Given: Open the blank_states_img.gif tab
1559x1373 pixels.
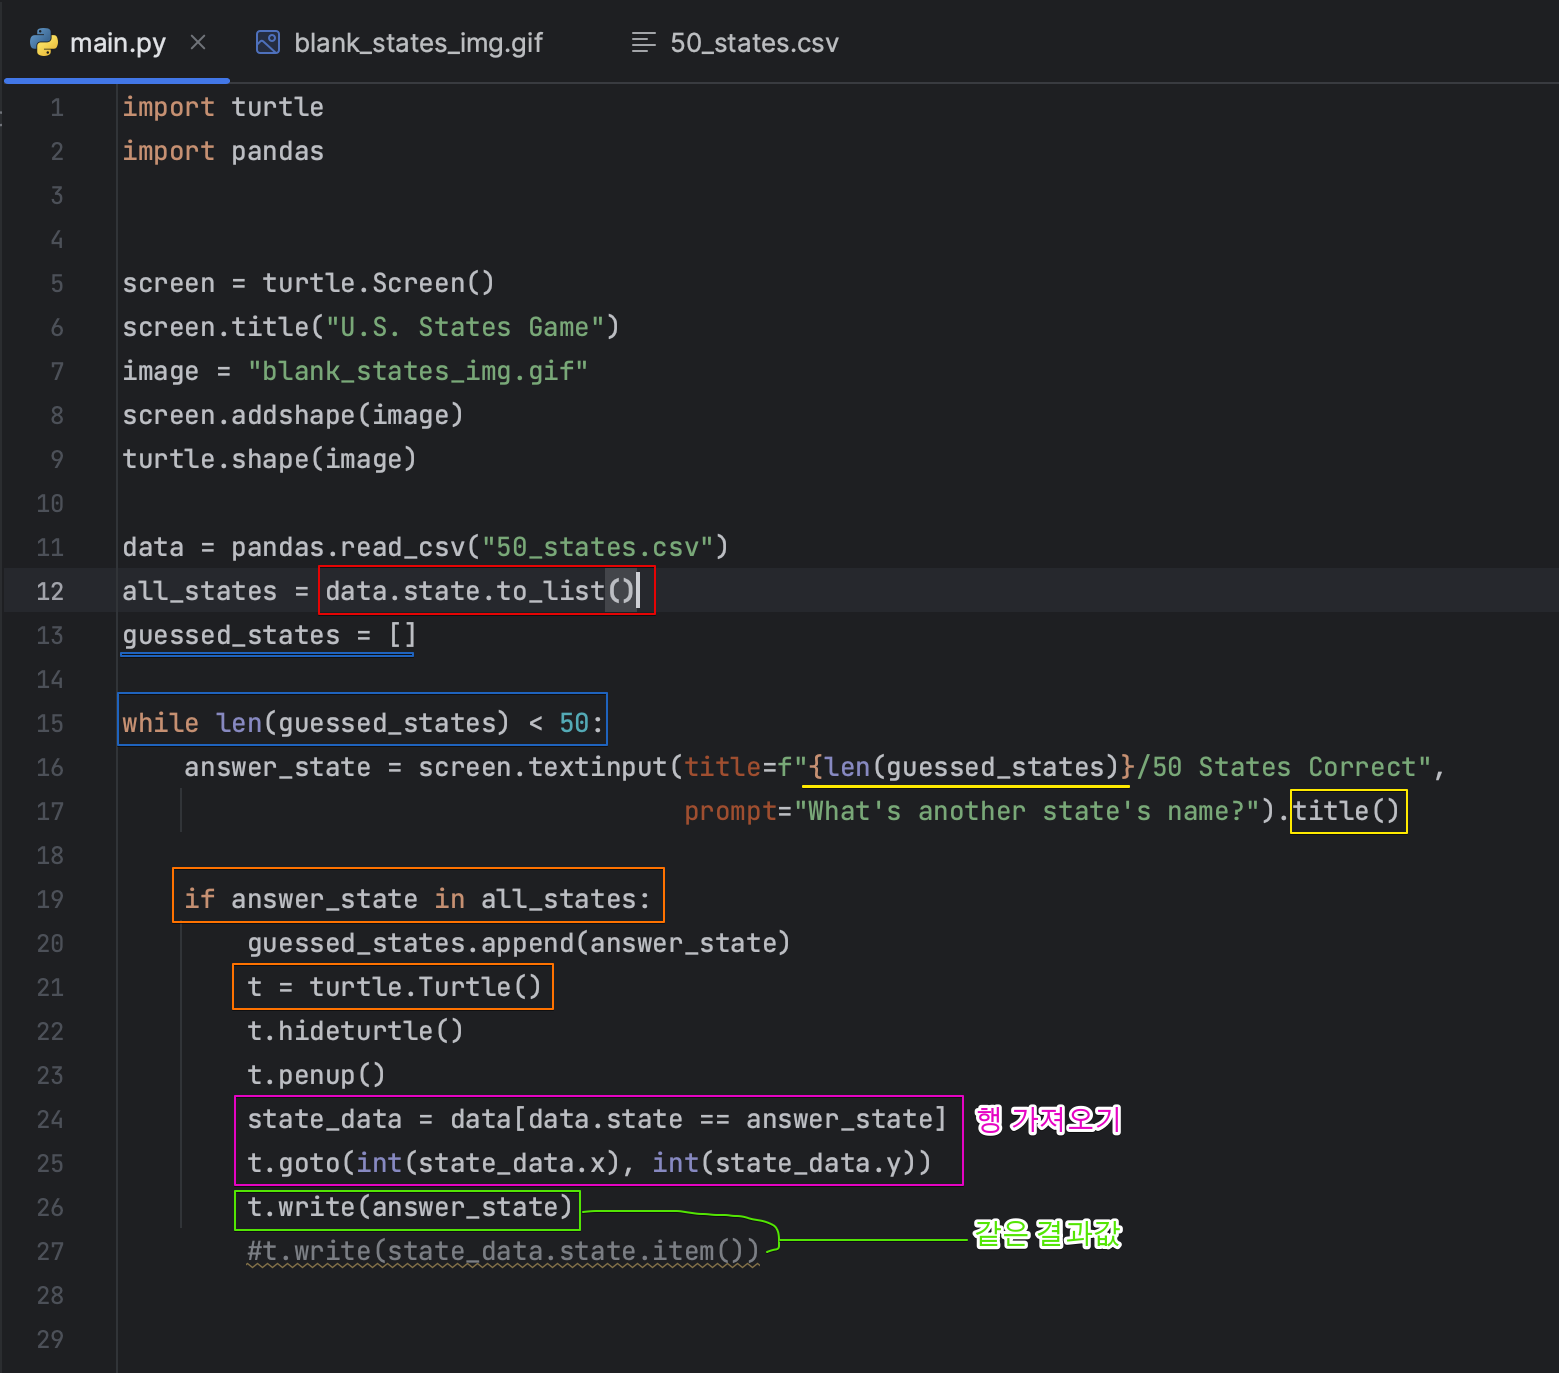Looking at the screenshot, I should [400, 43].
